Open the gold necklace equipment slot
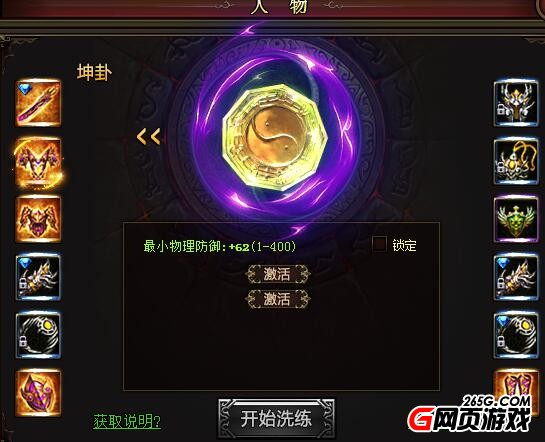Viewport: 545px width, 442px height. (516, 161)
